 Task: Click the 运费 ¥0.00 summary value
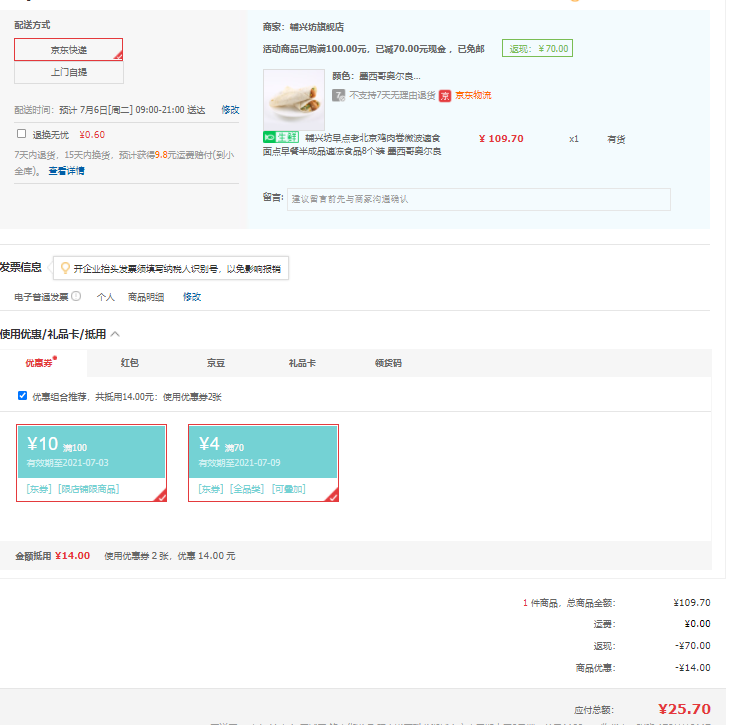click(x=697, y=624)
